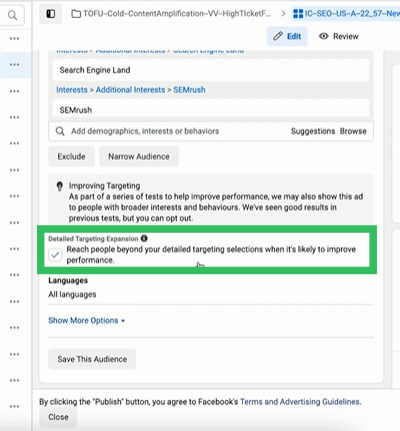Switch to the Review tab

(x=339, y=36)
